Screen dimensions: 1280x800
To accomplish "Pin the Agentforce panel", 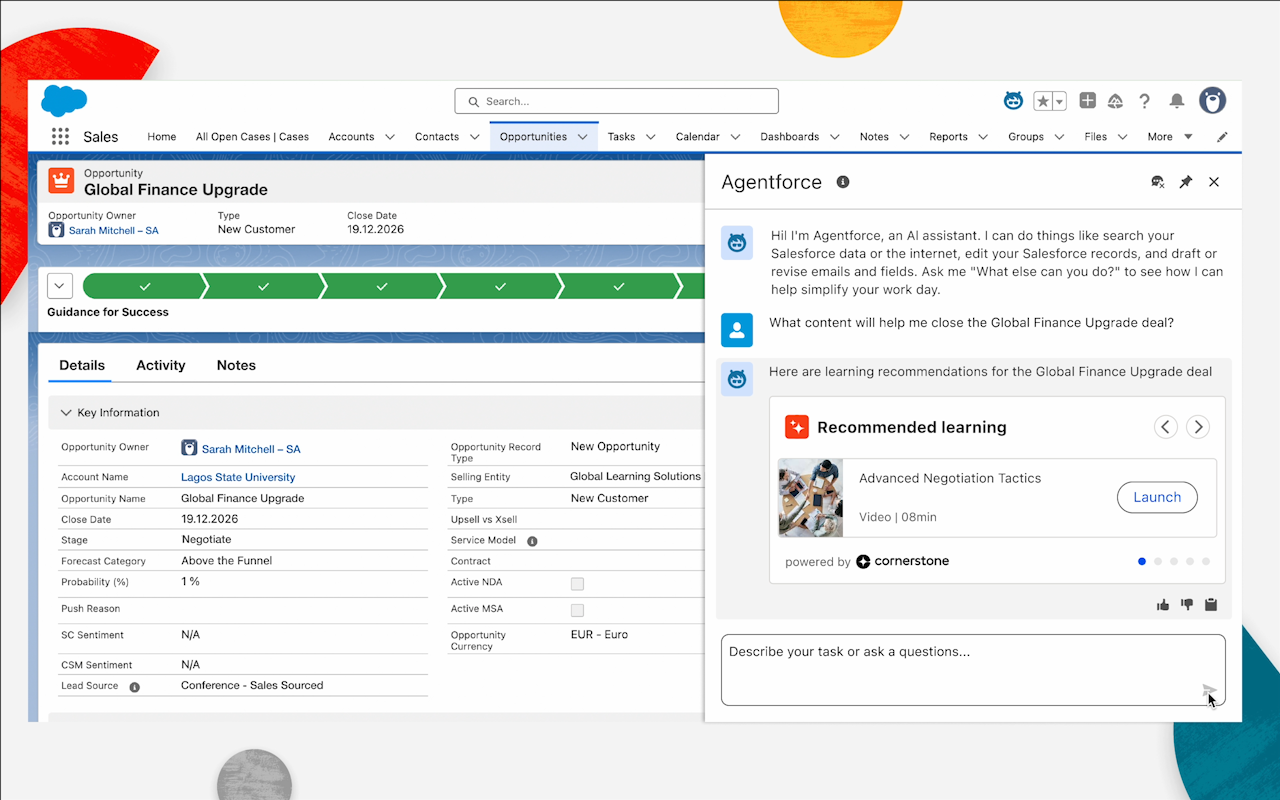I will click(x=1186, y=182).
